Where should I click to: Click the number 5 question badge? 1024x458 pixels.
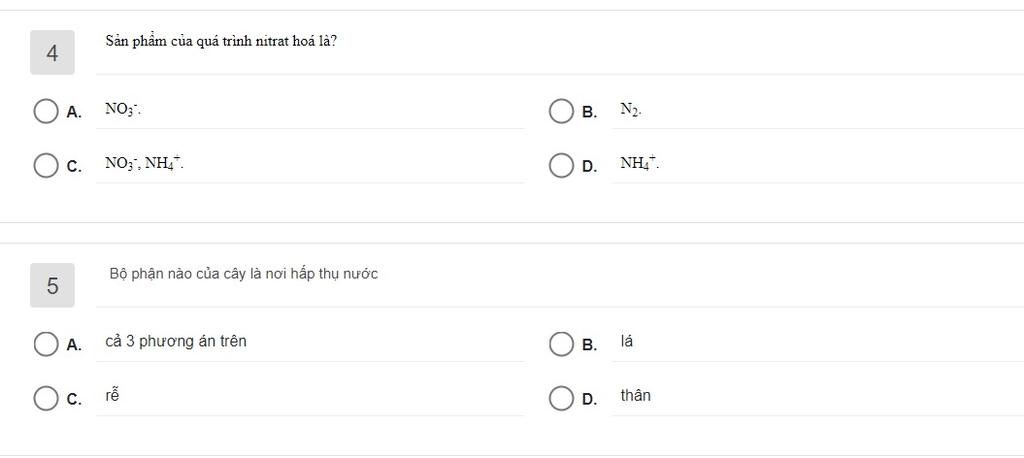[x=52, y=285]
